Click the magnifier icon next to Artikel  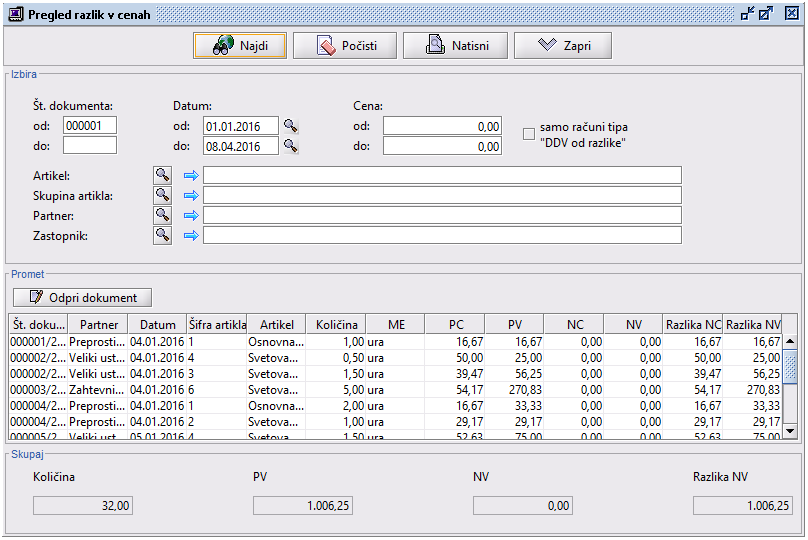coord(162,175)
